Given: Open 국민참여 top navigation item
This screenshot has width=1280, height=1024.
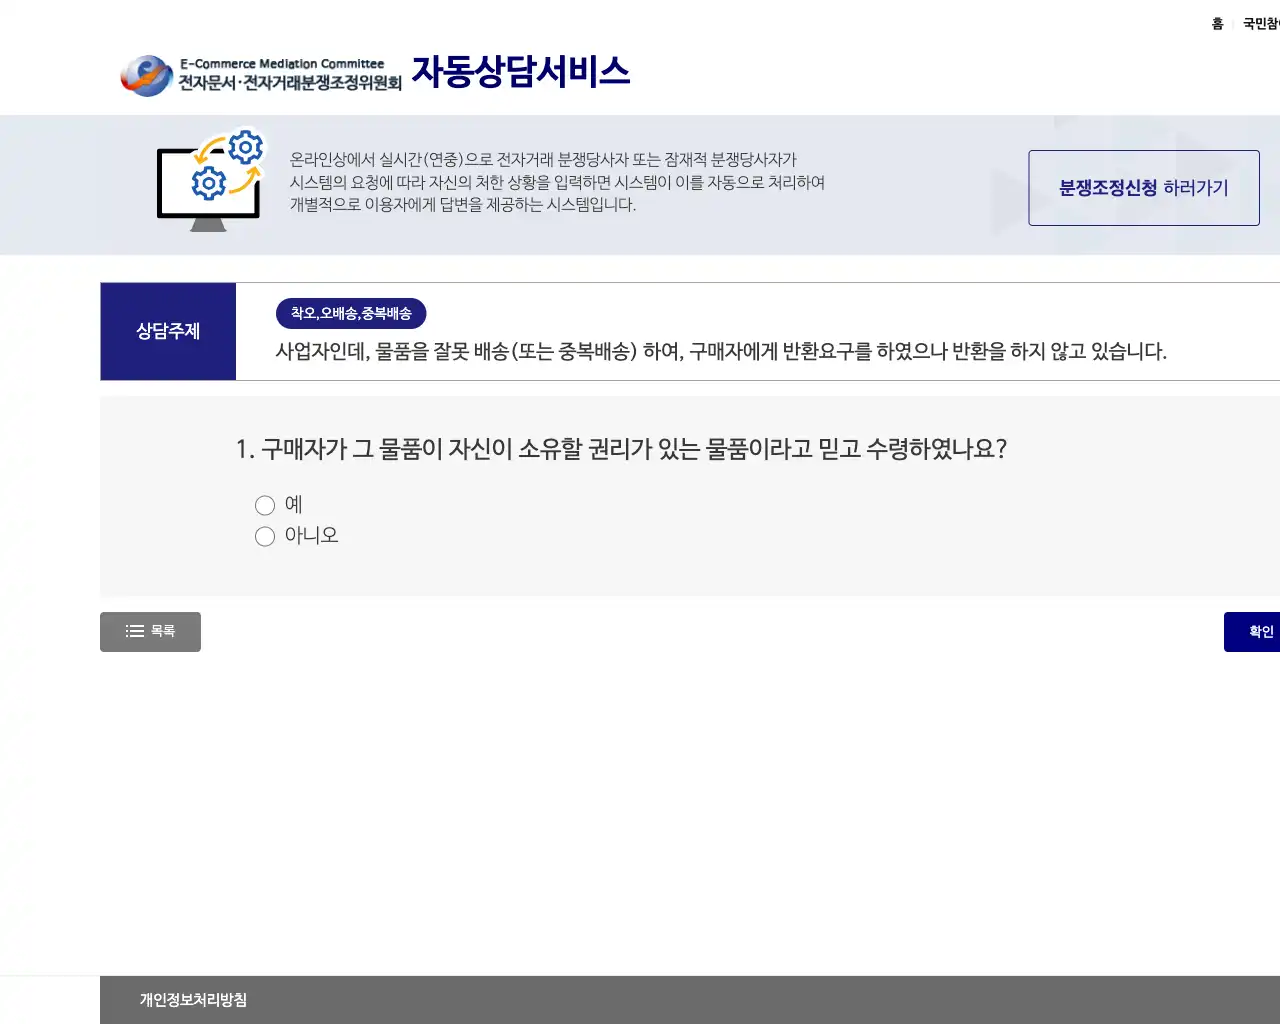Looking at the screenshot, I should [x=1261, y=24].
